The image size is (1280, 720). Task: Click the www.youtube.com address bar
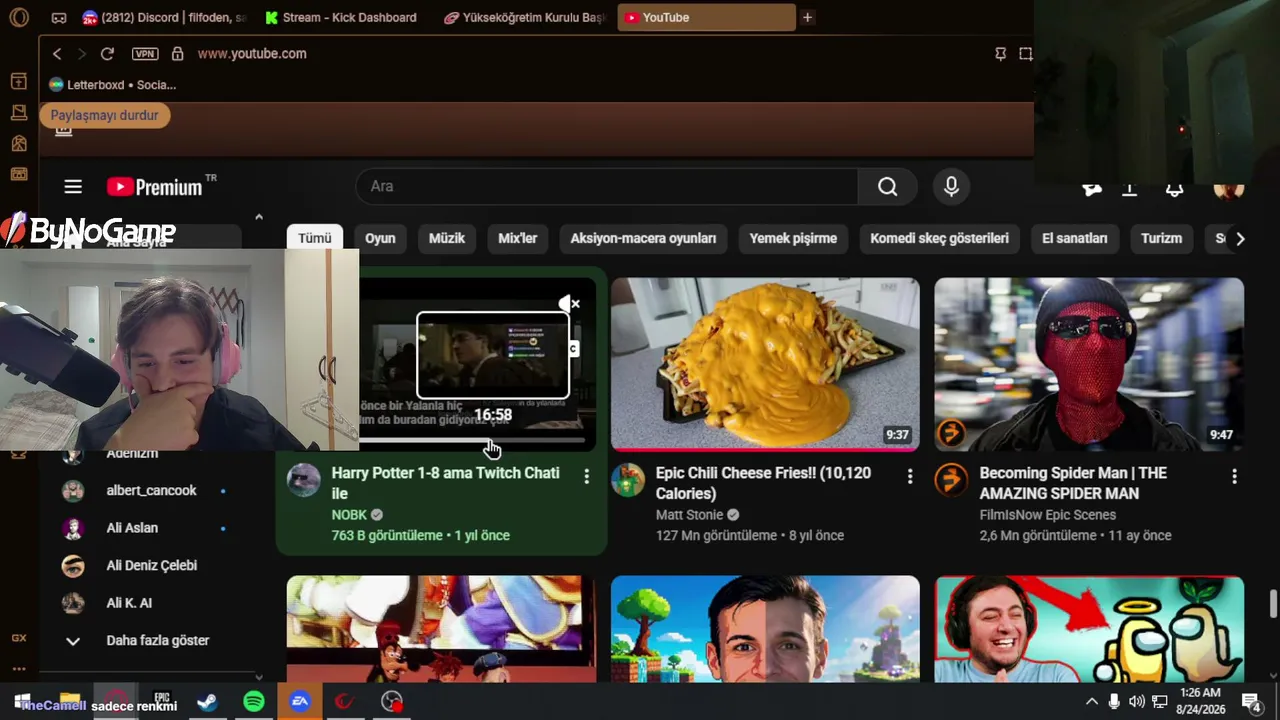click(252, 54)
